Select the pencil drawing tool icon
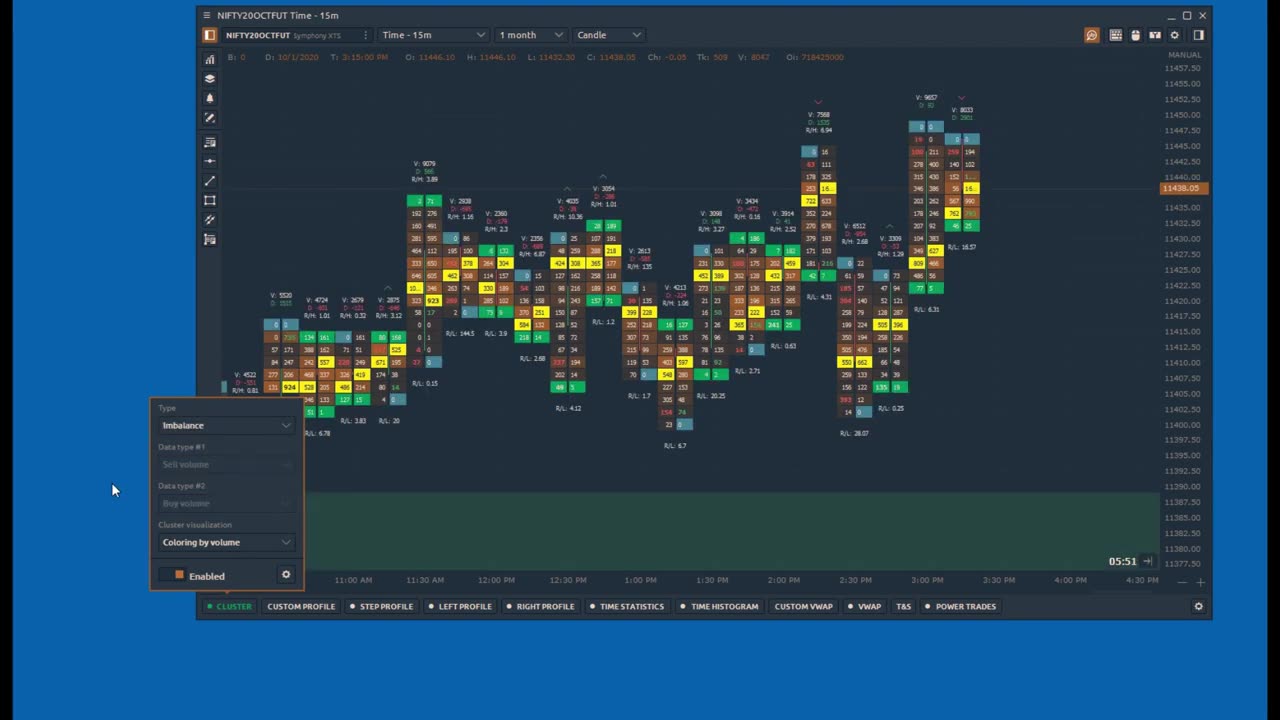This screenshot has width=1280, height=720. [210, 118]
